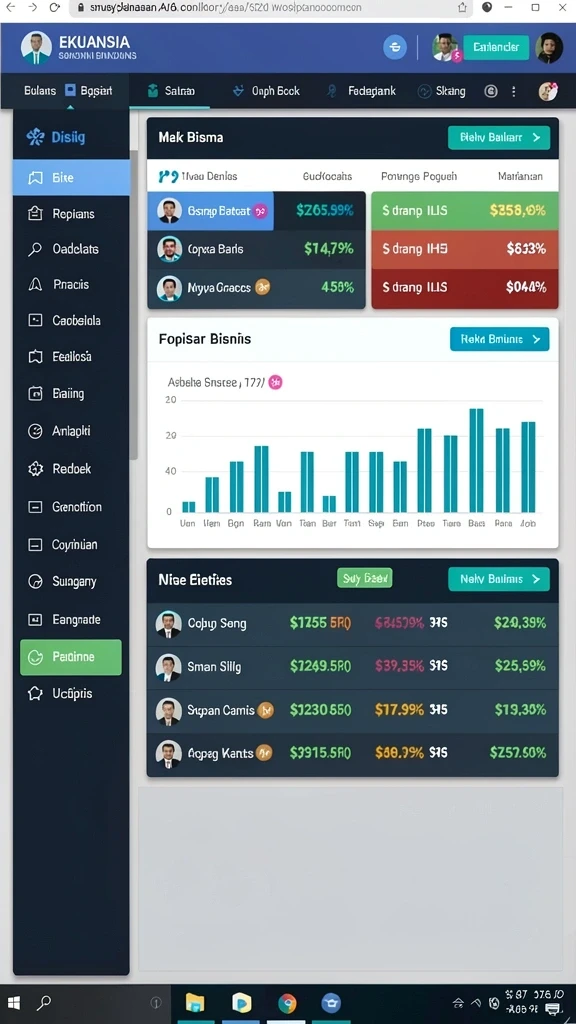Click the round blue icon in header

[394, 47]
